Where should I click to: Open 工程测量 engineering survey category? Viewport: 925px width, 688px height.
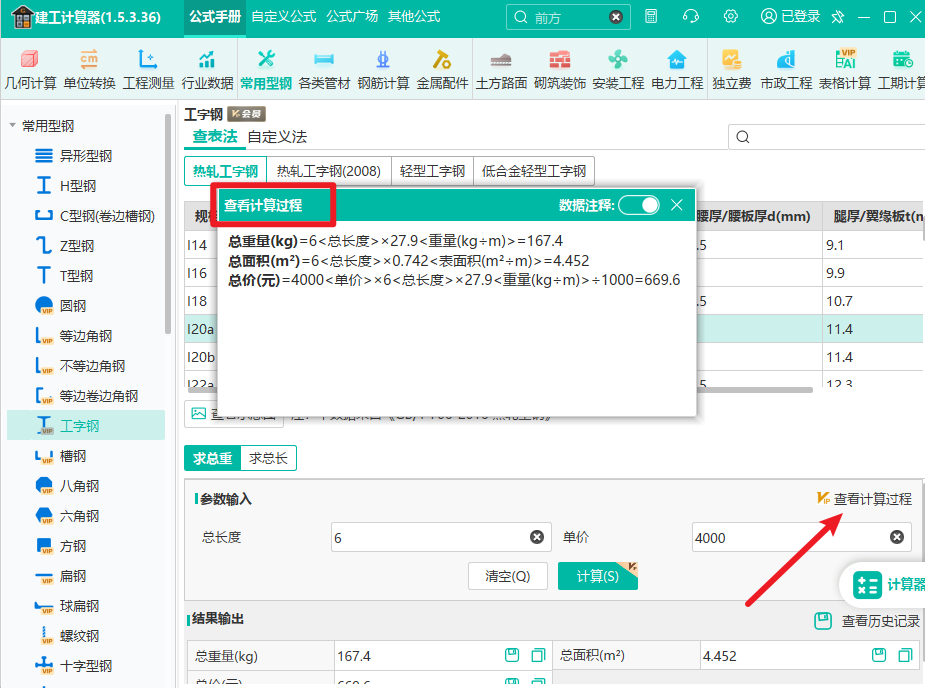[148, 70]
